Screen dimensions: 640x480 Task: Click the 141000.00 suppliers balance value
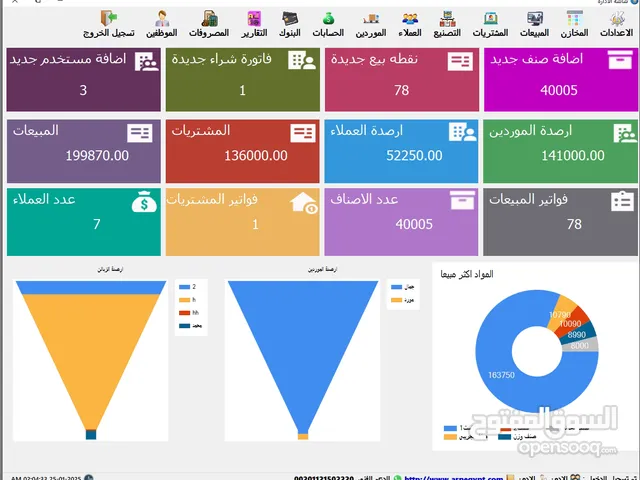pos(573,156)
